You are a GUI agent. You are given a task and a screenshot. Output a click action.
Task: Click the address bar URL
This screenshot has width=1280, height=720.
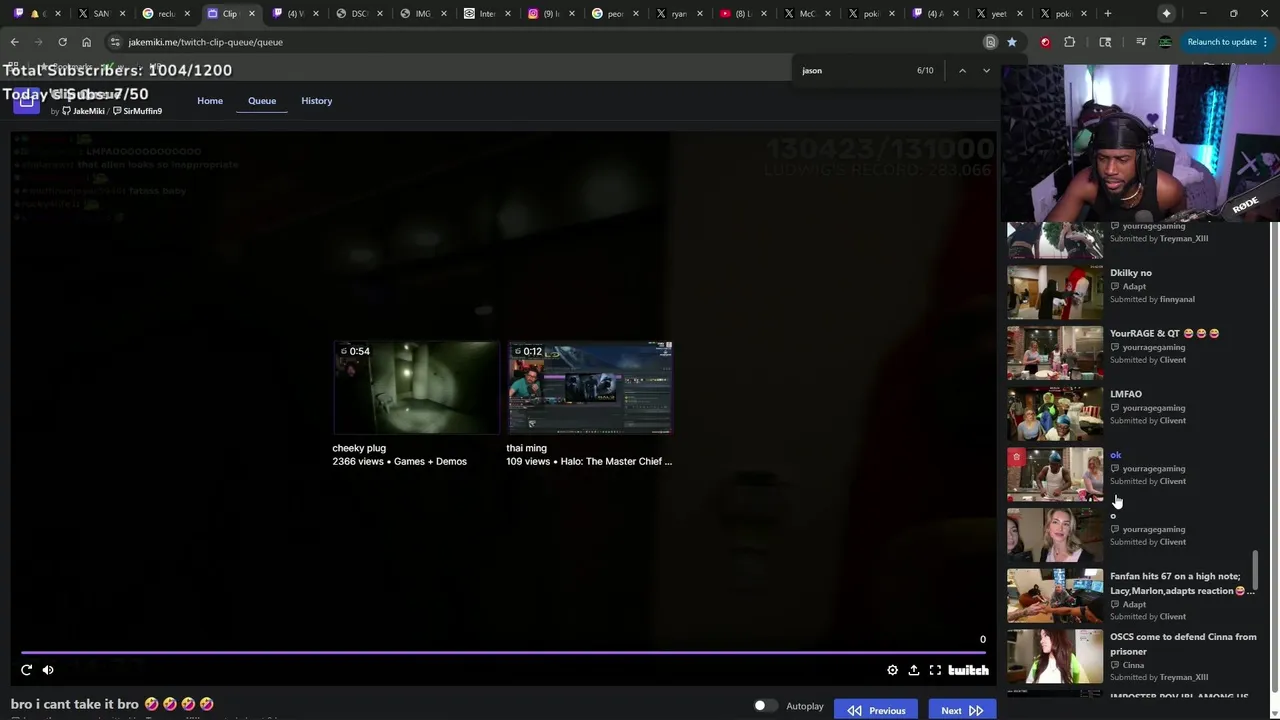coord(205,42)
